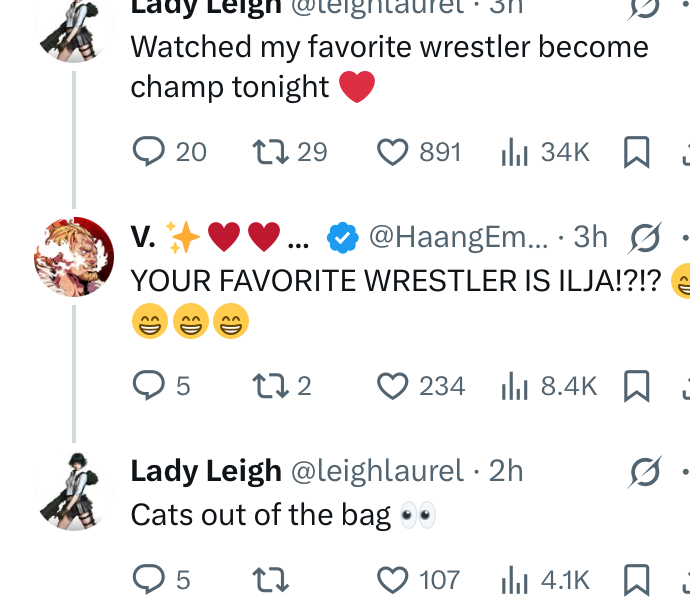Open Grok icon on the 2h tweet

[644, 471]
